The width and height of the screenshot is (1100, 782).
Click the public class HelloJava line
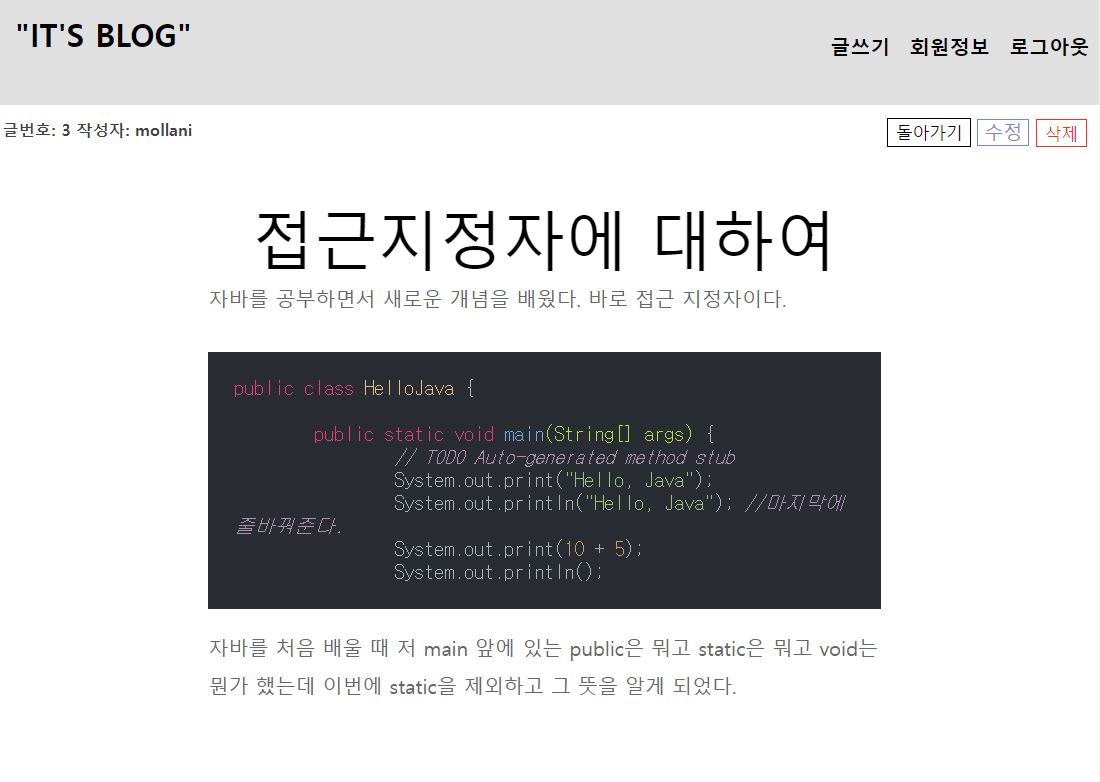pos(350,388)
